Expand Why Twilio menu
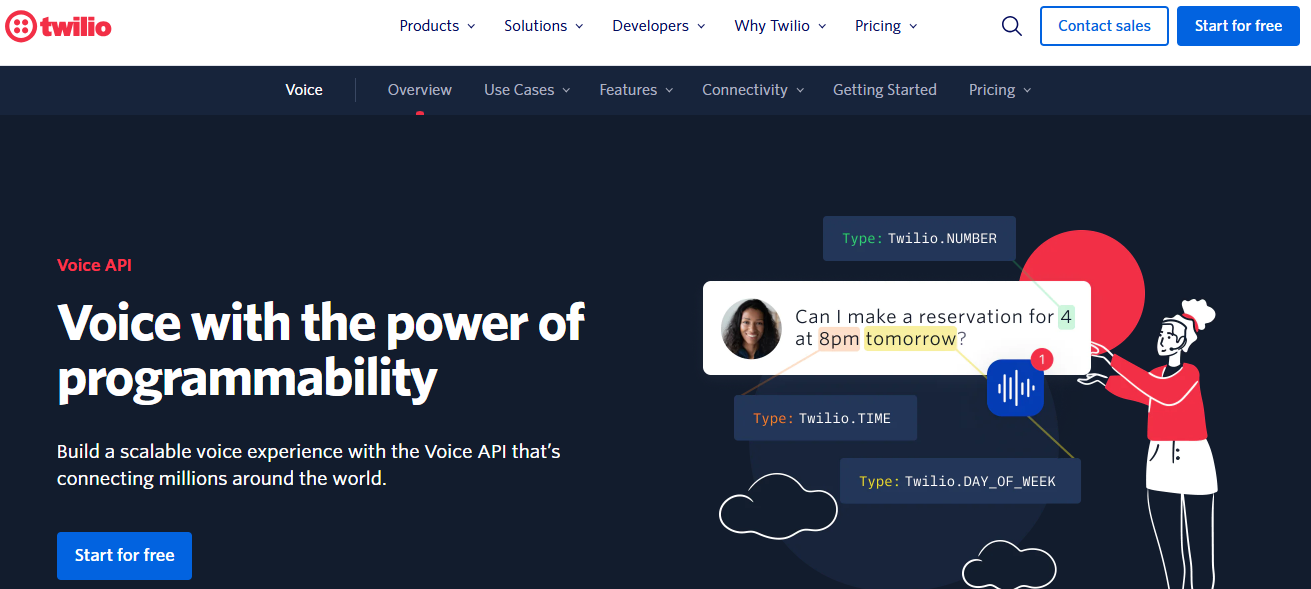1311x589 pixels. pos(780,26)
